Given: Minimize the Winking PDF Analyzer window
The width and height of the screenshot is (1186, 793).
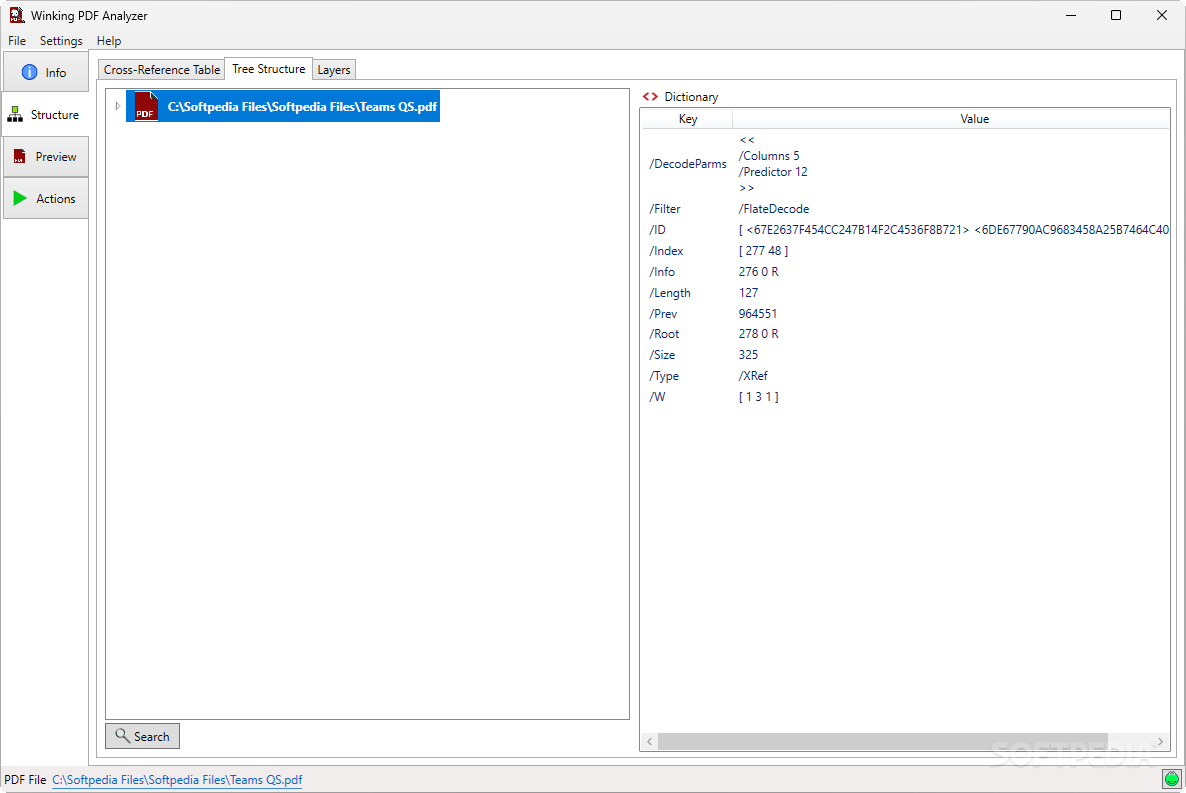Looking at the screenshot, I should pos(1070,15).
